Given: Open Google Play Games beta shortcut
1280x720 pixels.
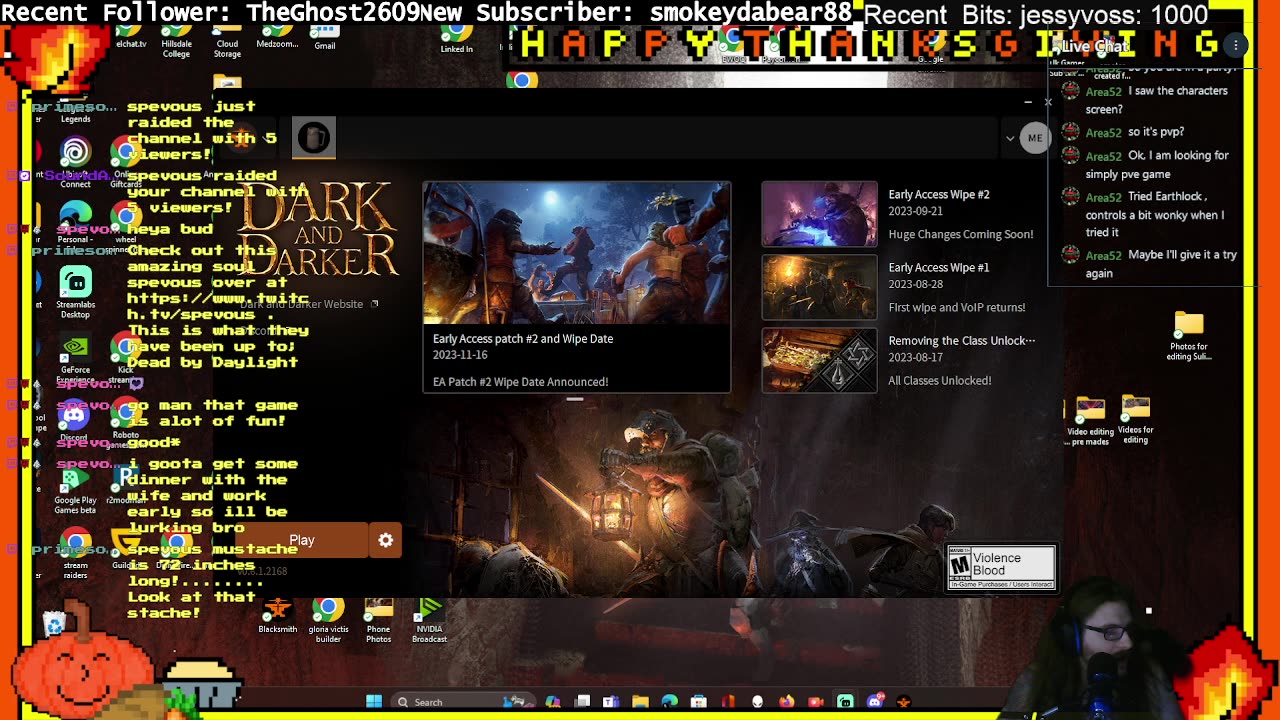Looking at the screenshot, I should 75,490.
